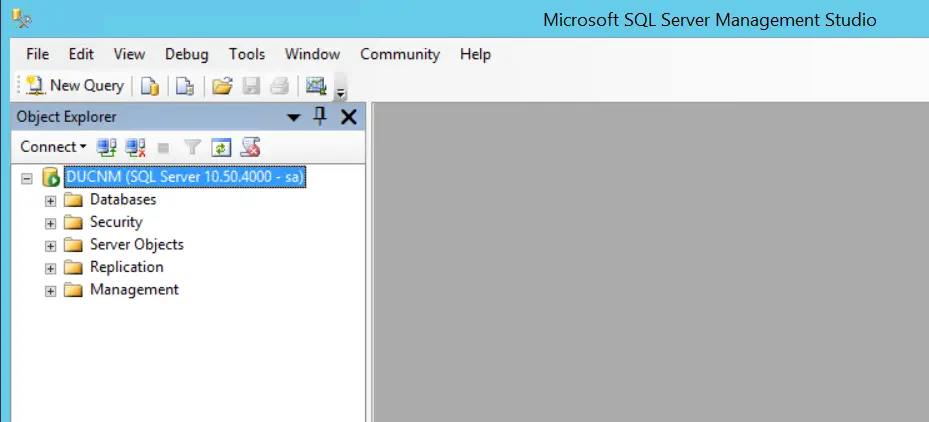Select DUCNM (SQL Server 10.50.4000 - sa) node

click(x=185, y=177)
